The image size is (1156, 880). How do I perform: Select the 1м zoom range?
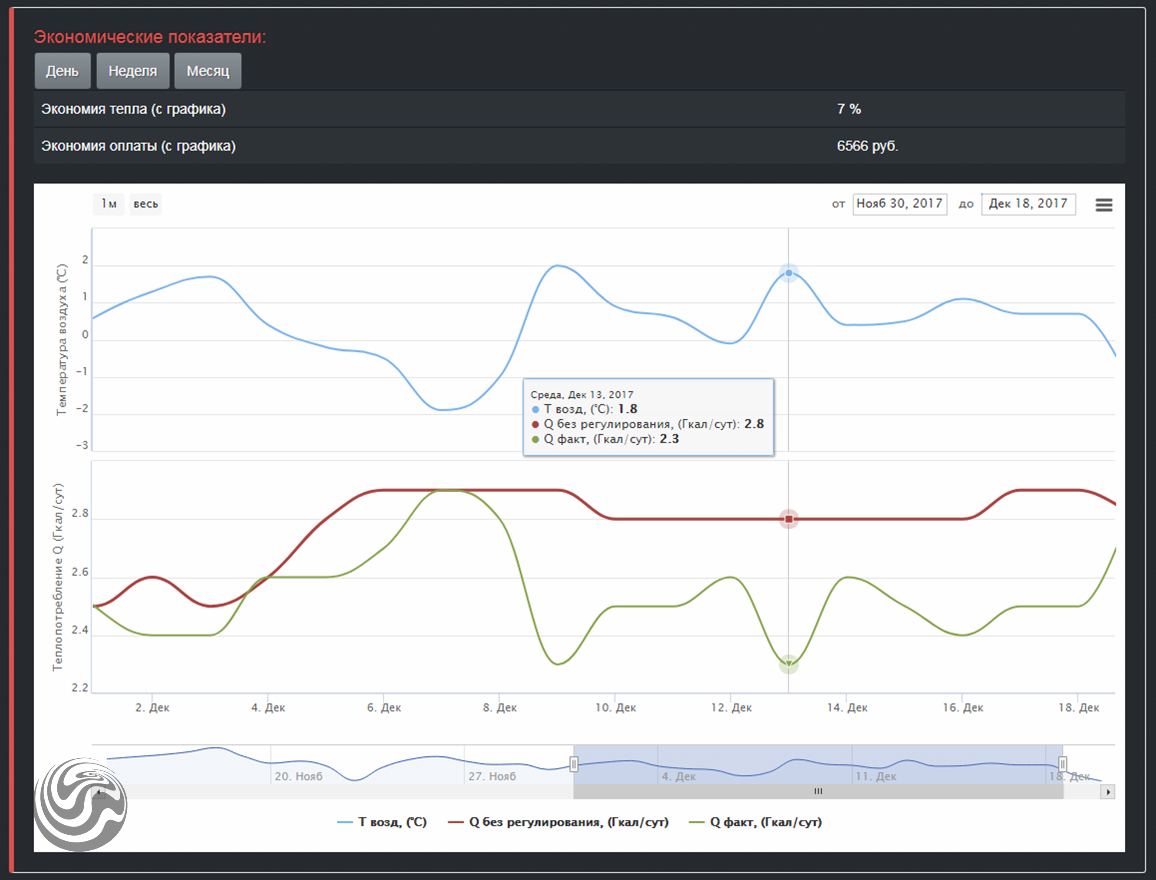(109, 205)
